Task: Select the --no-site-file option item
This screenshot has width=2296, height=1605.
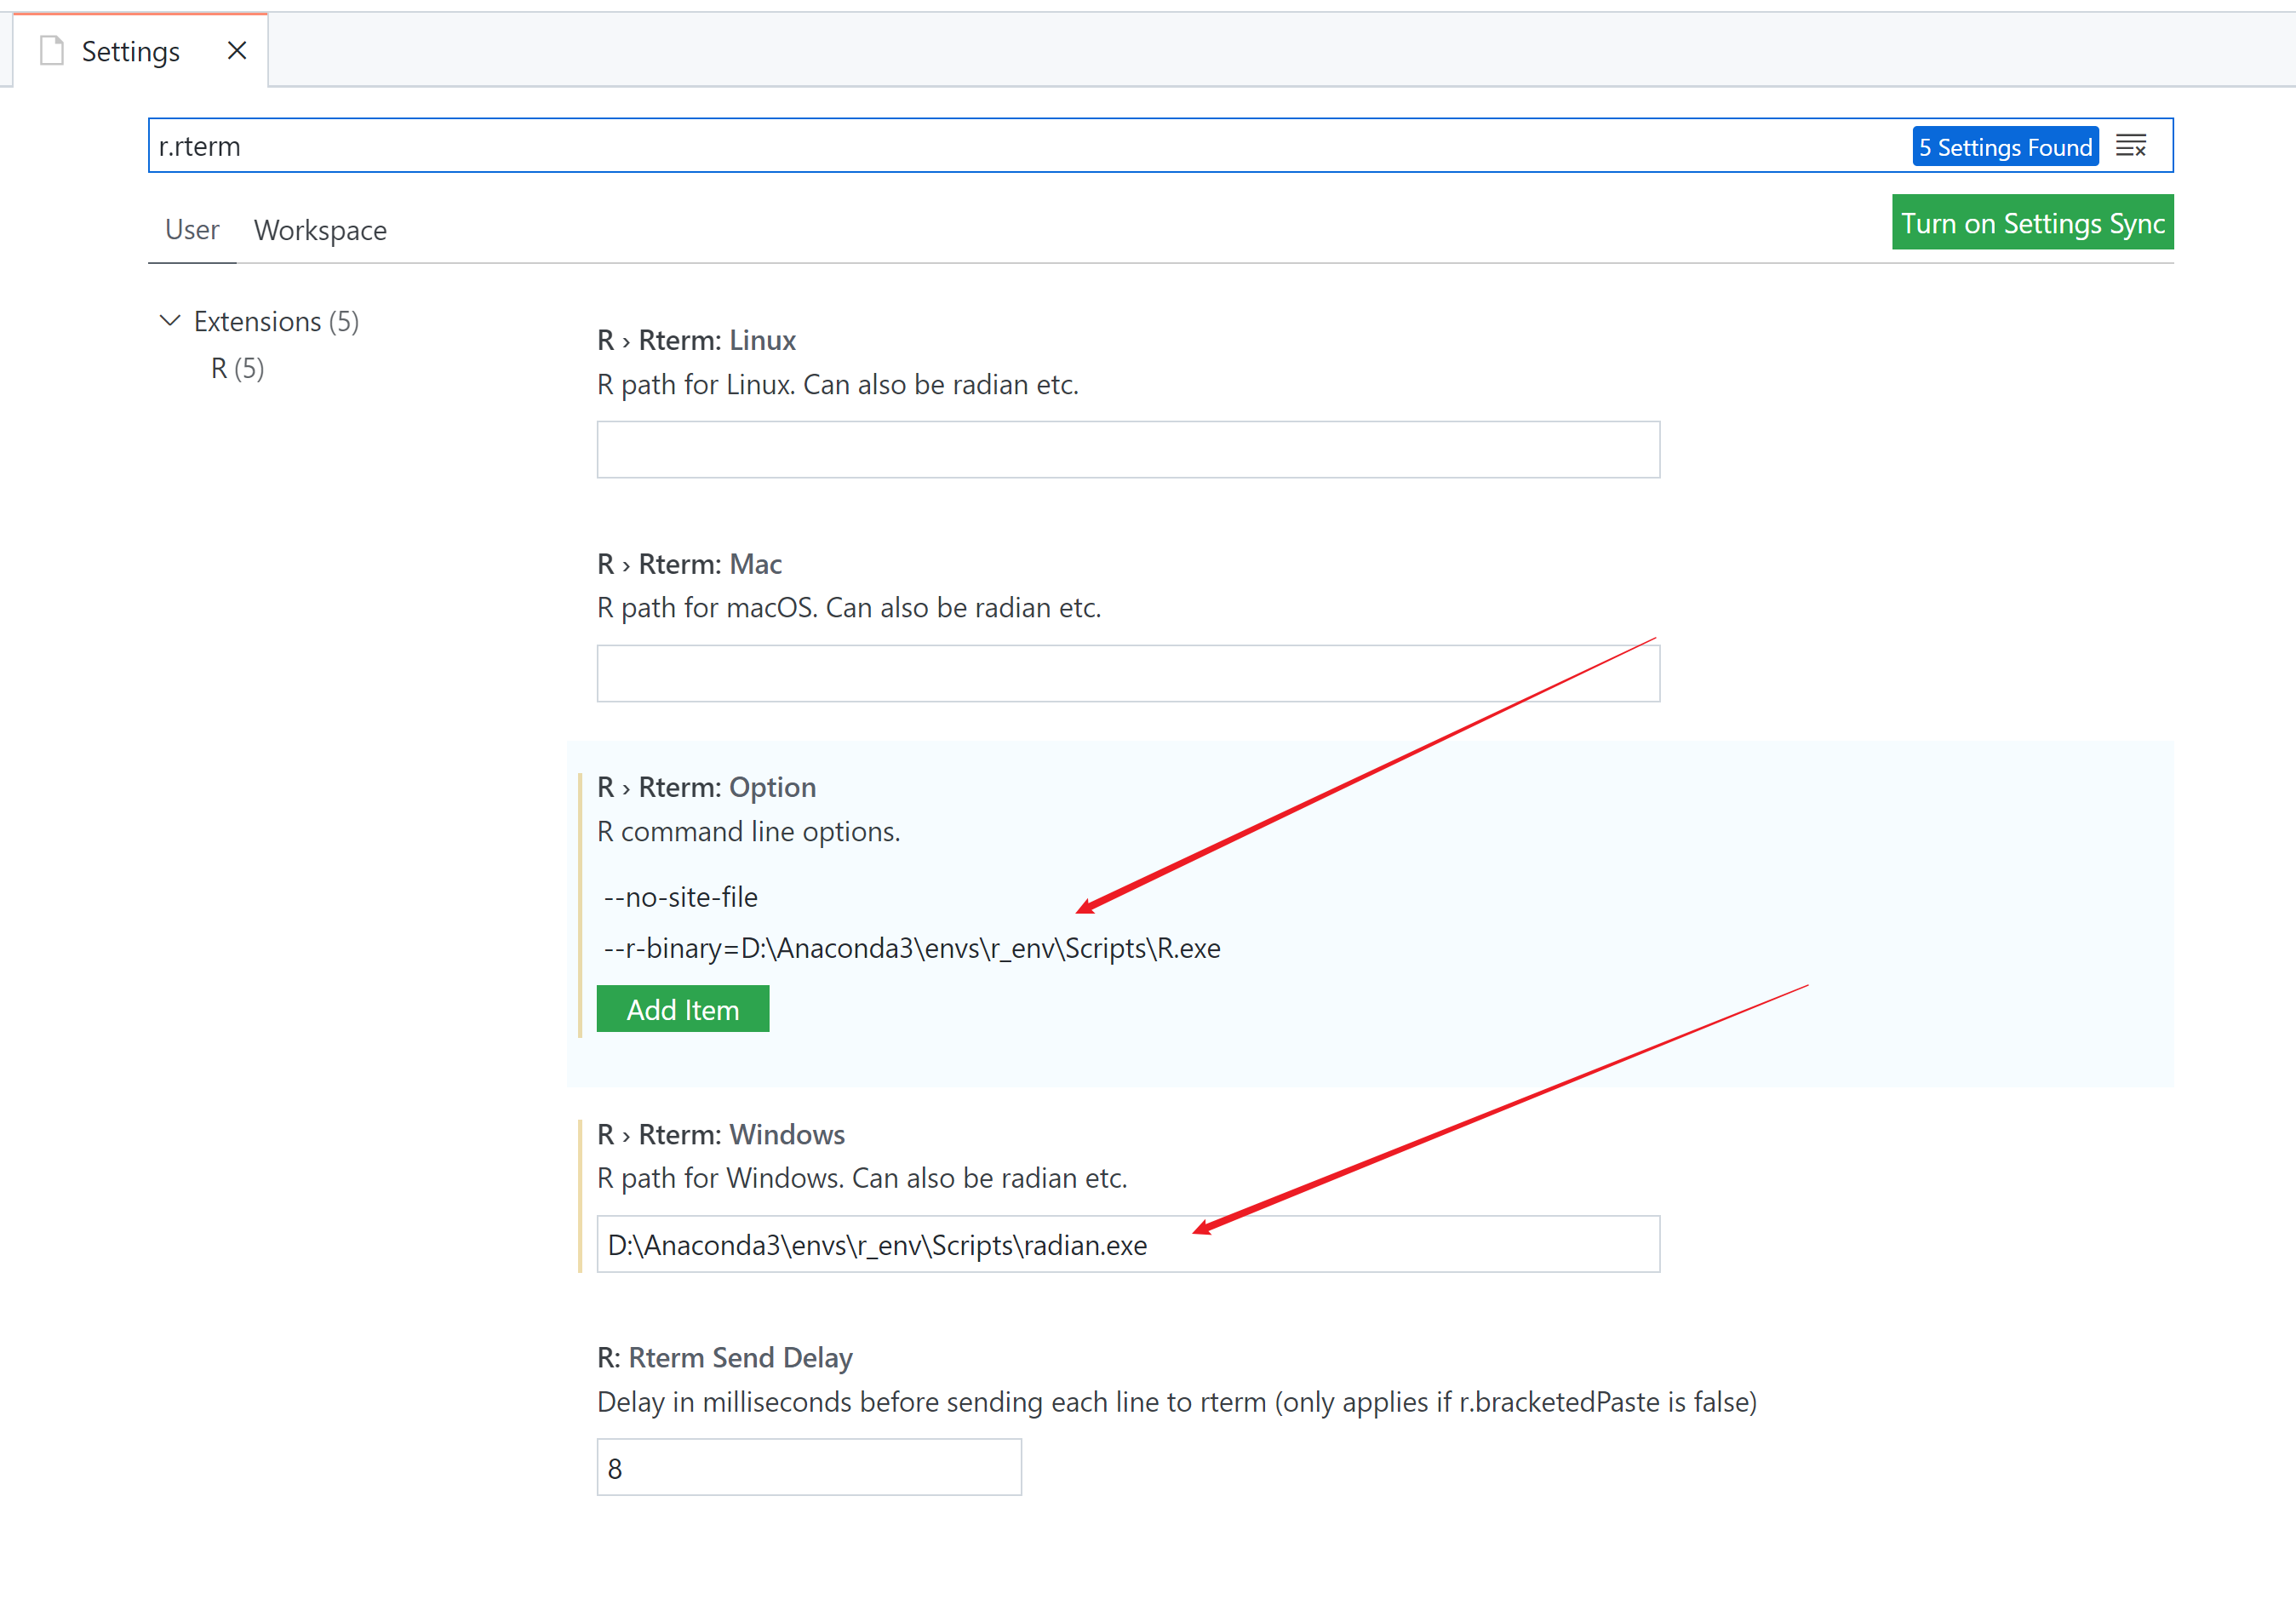Action: [x=681, y=897]
